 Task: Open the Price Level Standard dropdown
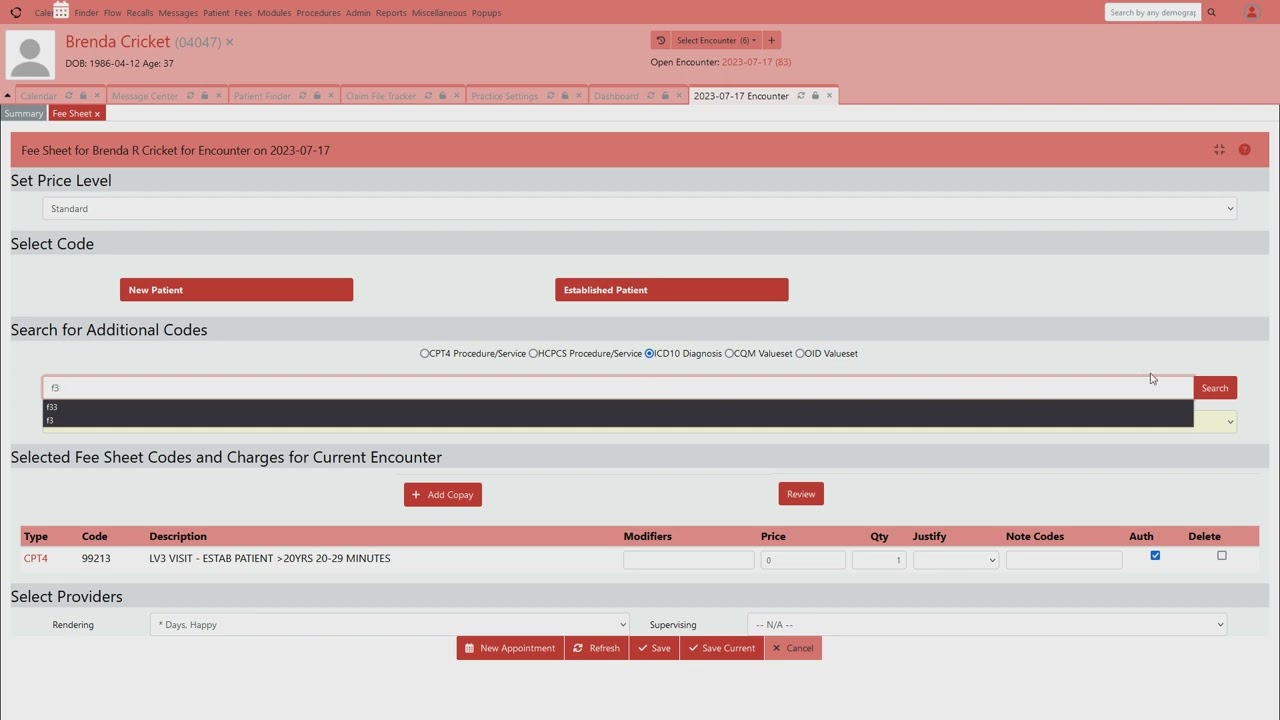tap(640, 209)
